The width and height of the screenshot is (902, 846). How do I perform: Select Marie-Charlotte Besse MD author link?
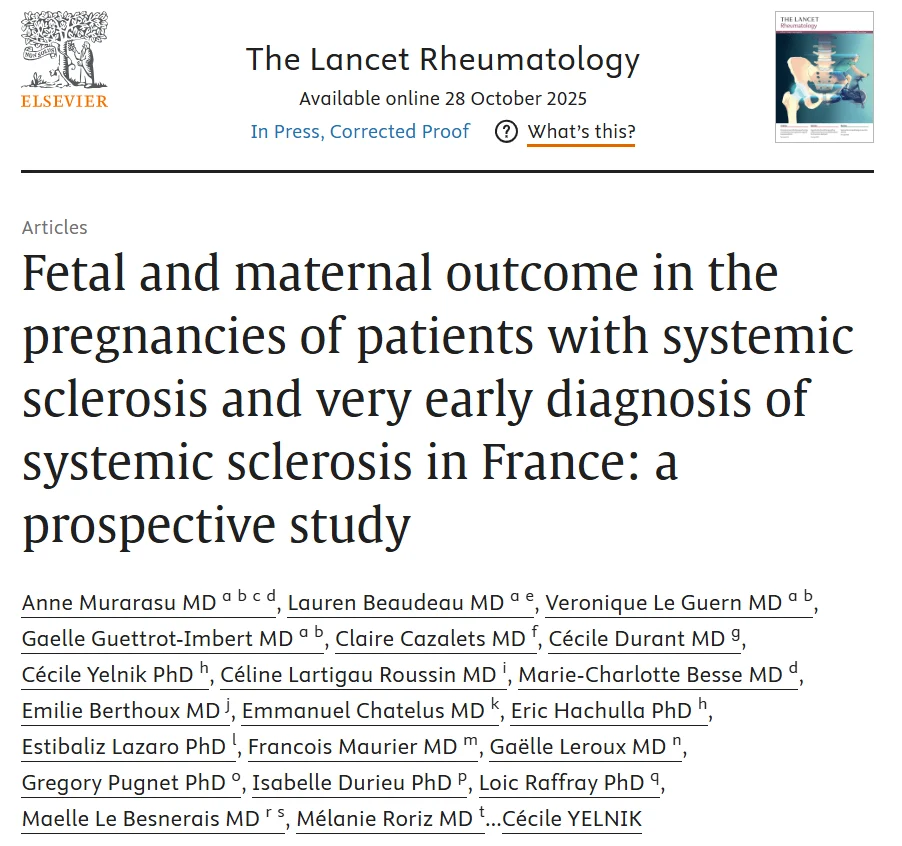650,675
